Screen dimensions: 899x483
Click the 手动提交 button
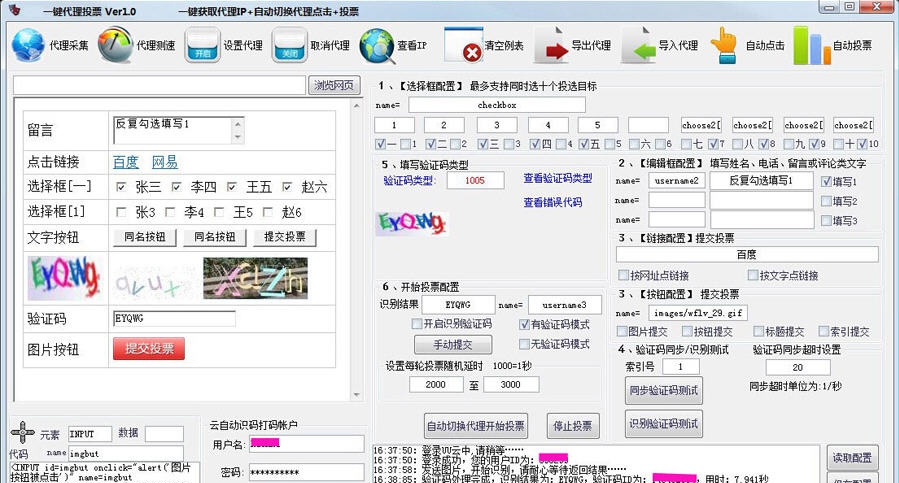coord(453,344)
